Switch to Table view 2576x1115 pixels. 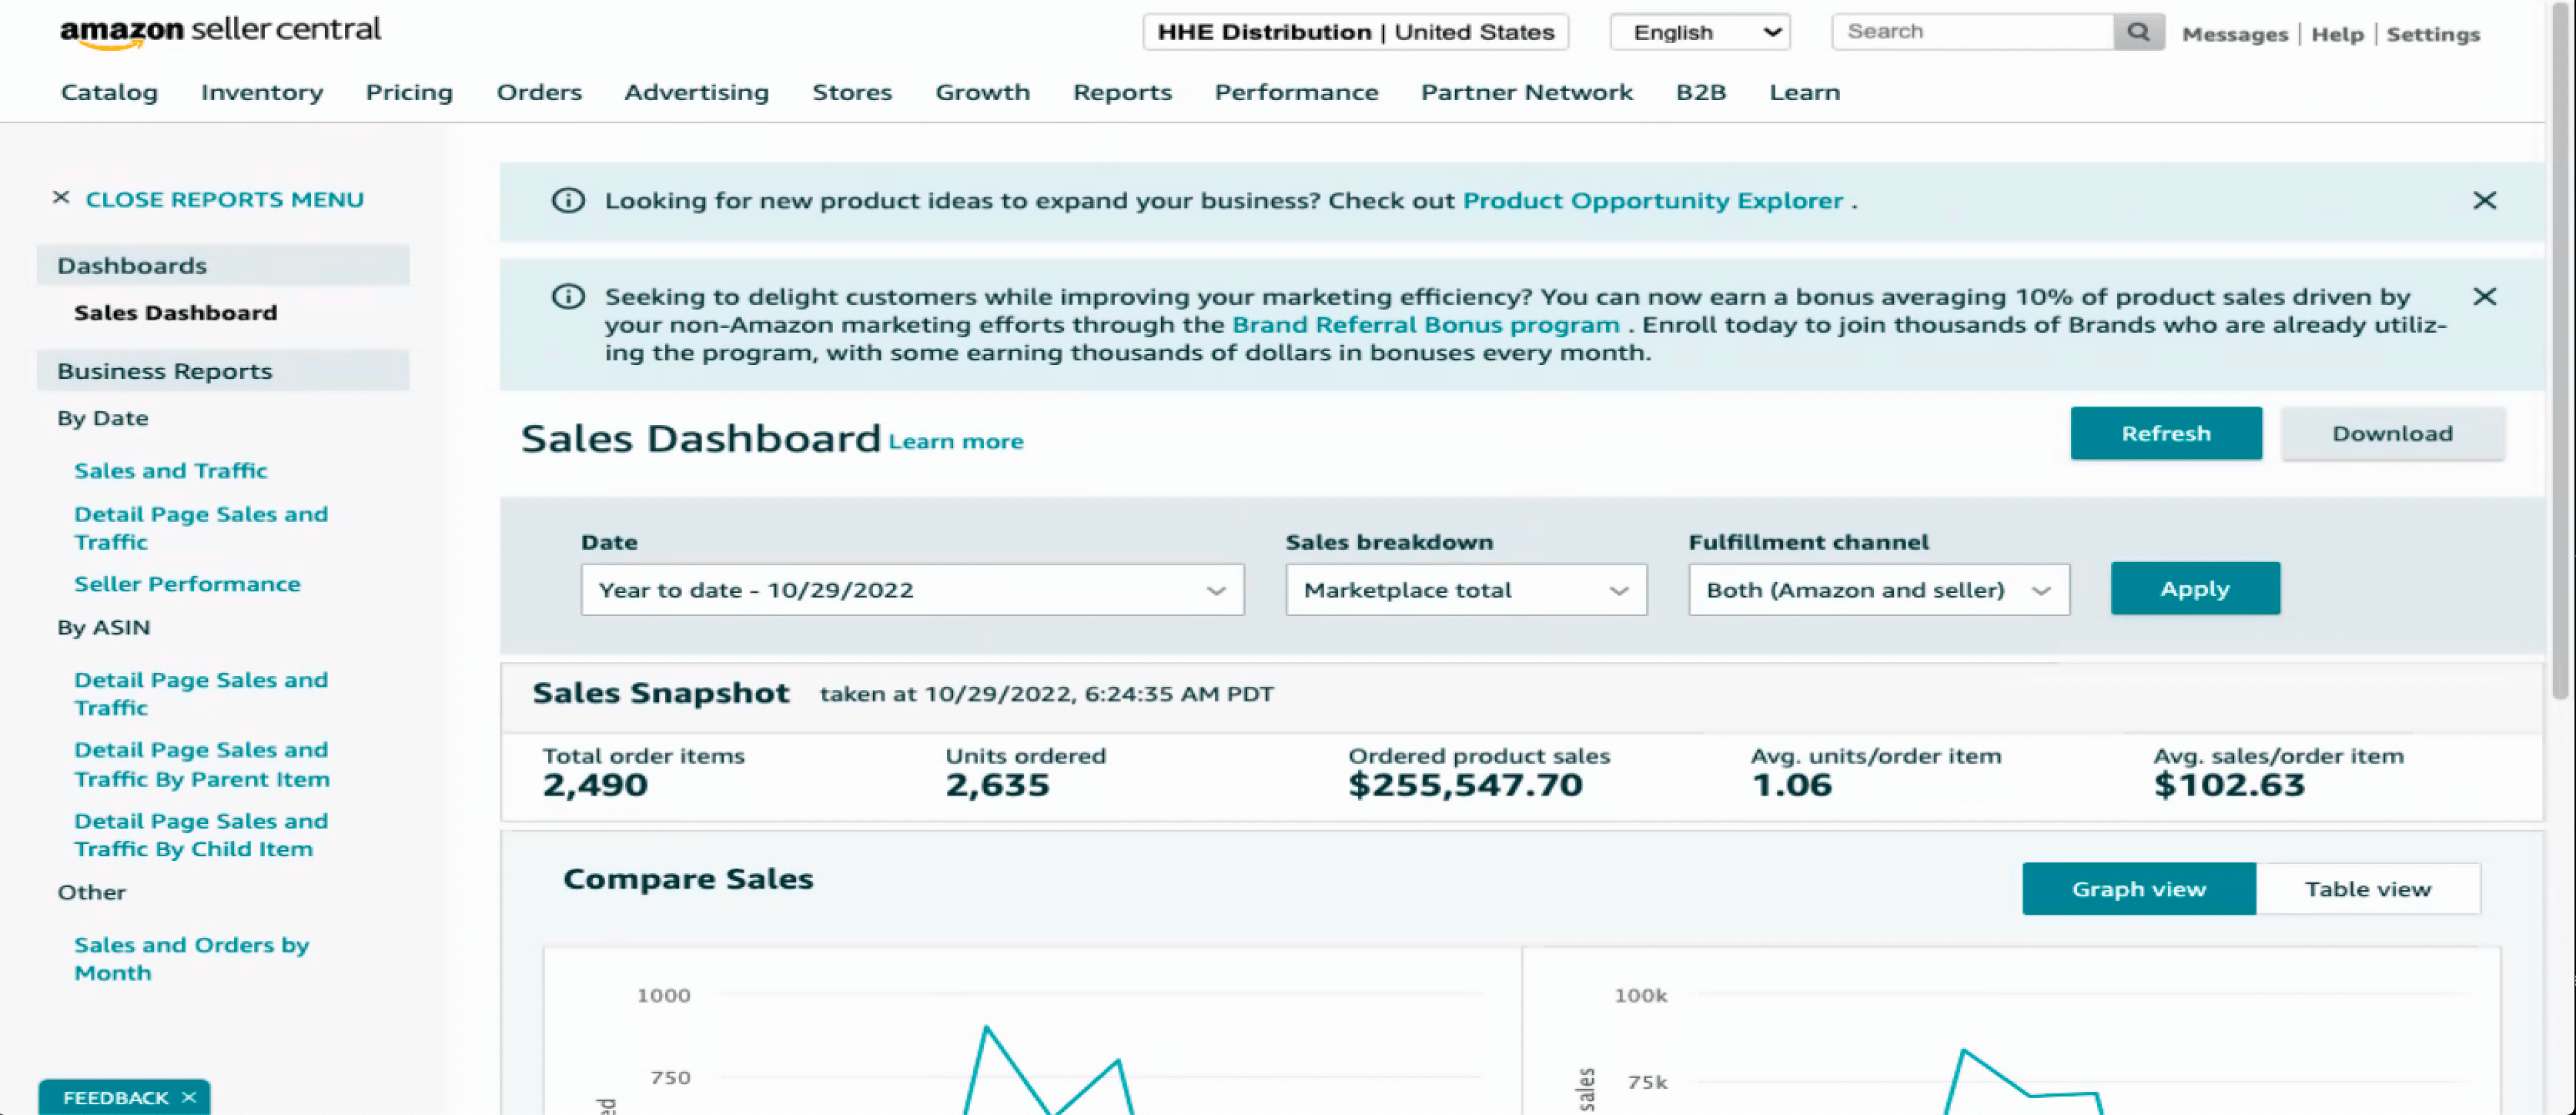[2367, 889]
